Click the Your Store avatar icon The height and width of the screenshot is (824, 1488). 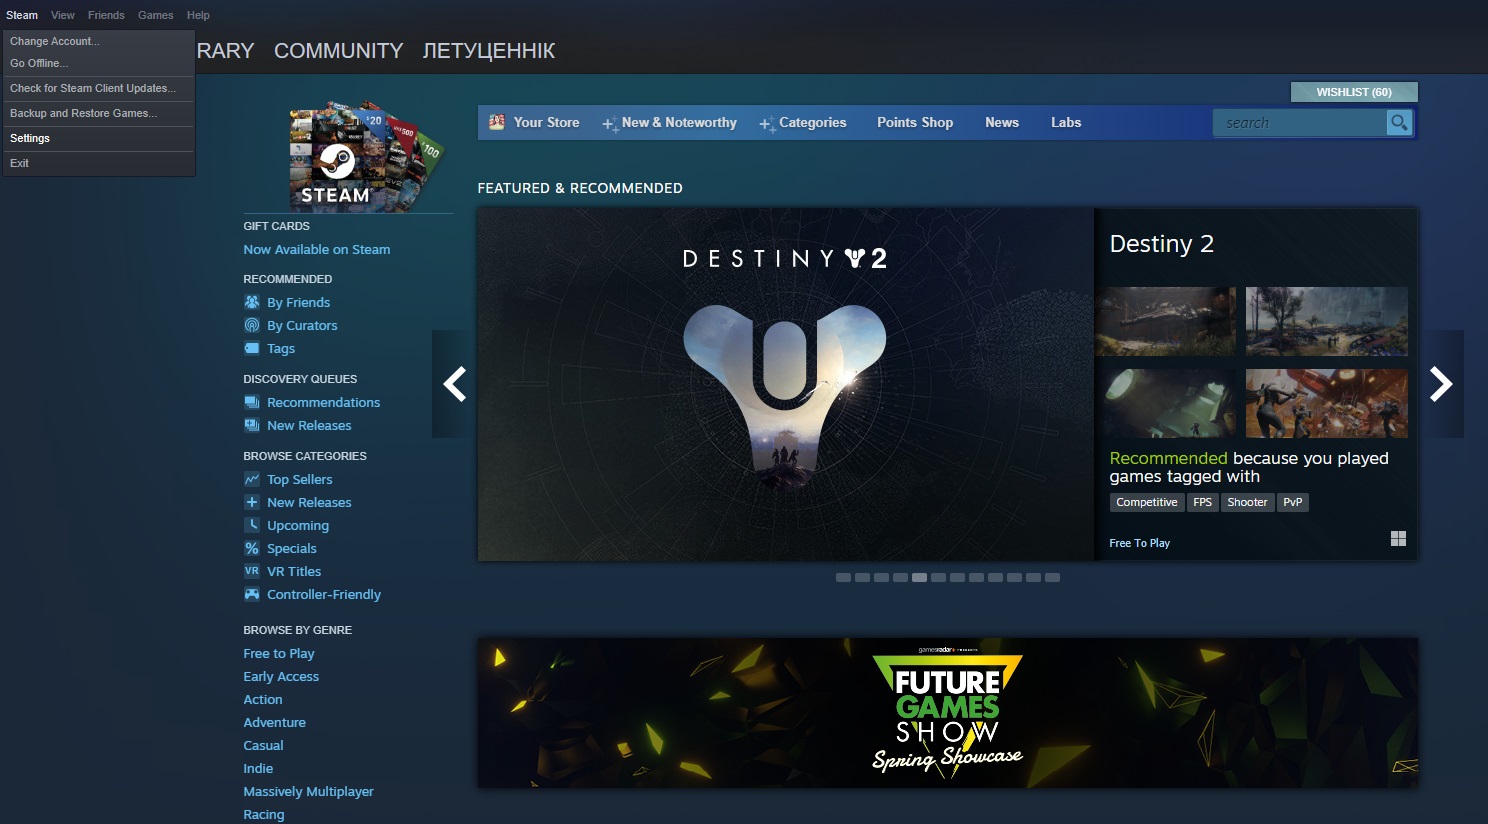tap(497, 122)
